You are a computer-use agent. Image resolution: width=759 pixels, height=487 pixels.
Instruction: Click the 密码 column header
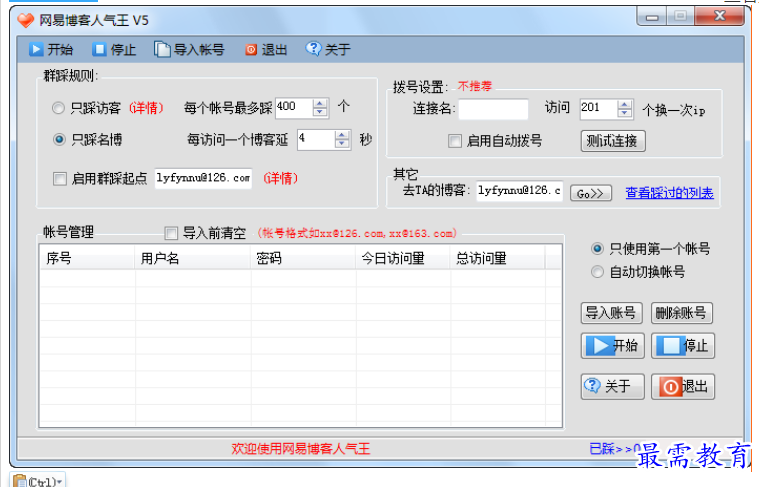303,259
